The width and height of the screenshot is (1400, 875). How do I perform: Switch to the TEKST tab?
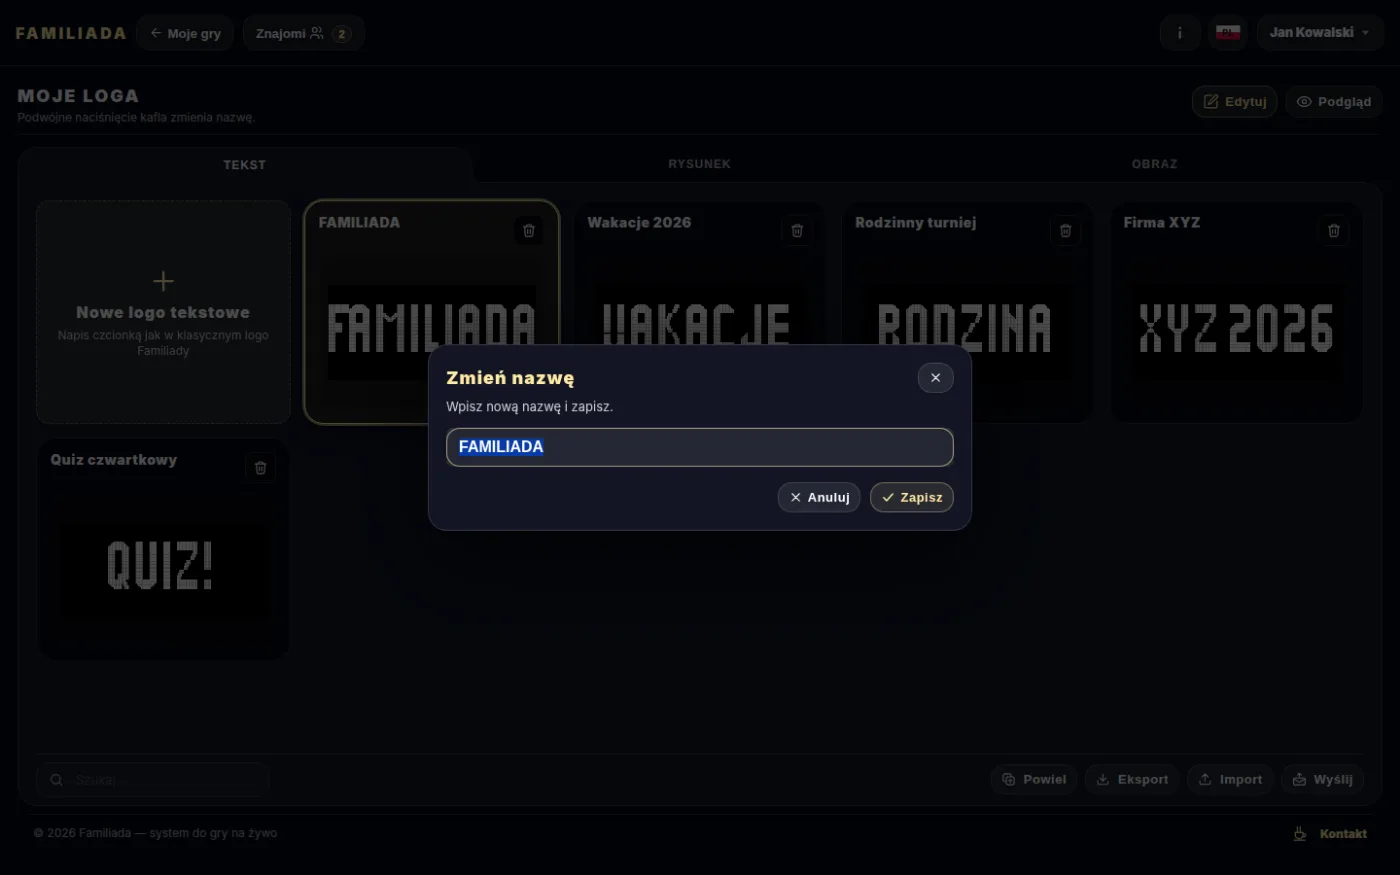[x=245, y=165]
